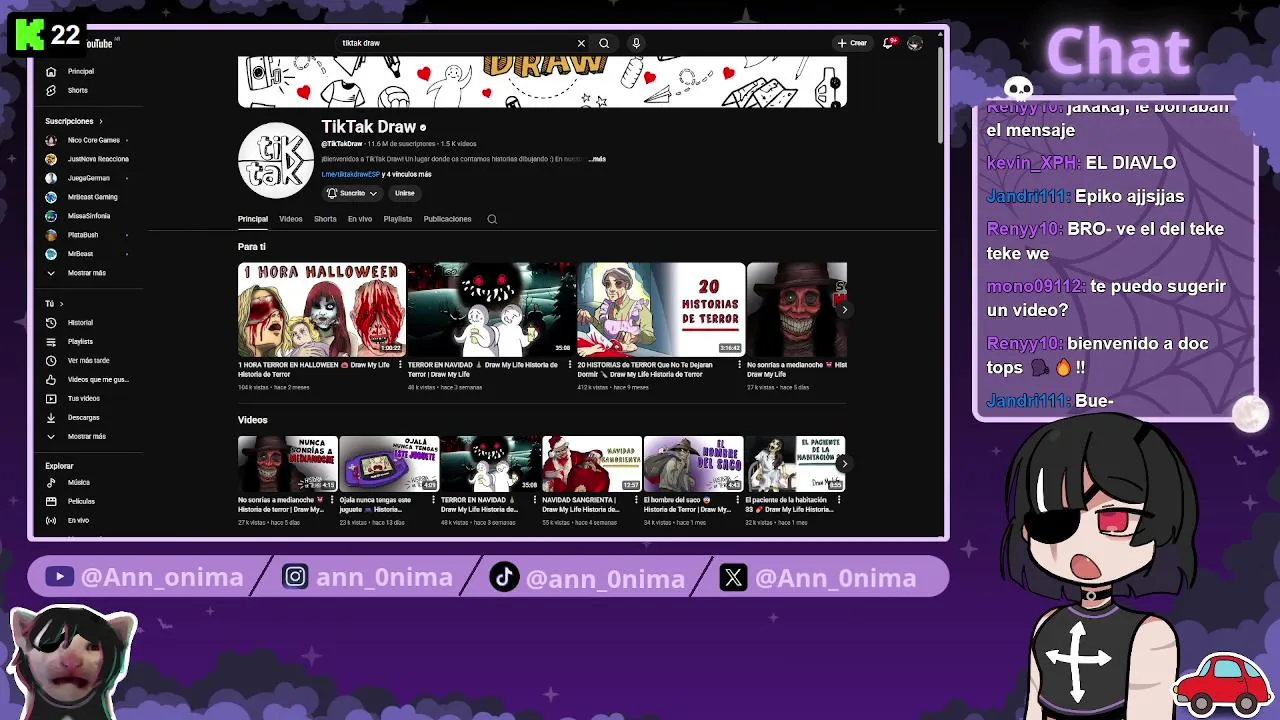1280x720 pixels.
Task: Open the Principal home icon in sidebar
Action: (51, 71)
